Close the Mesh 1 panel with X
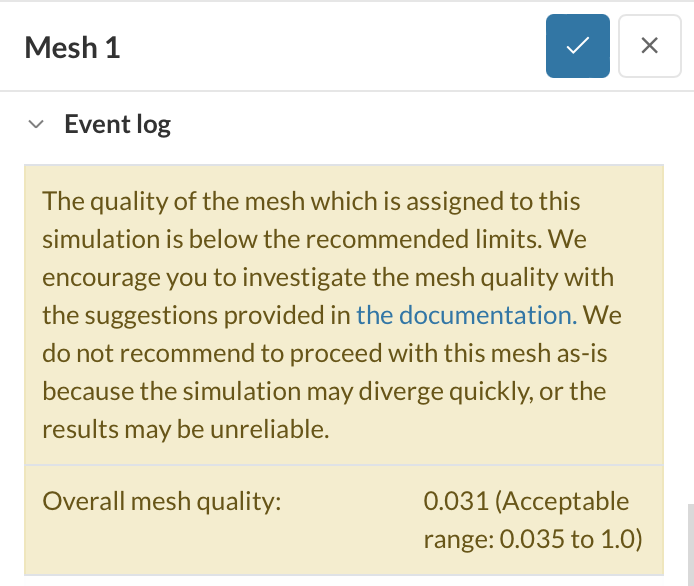This screenshot has width=694, height=586. point(649,46)
